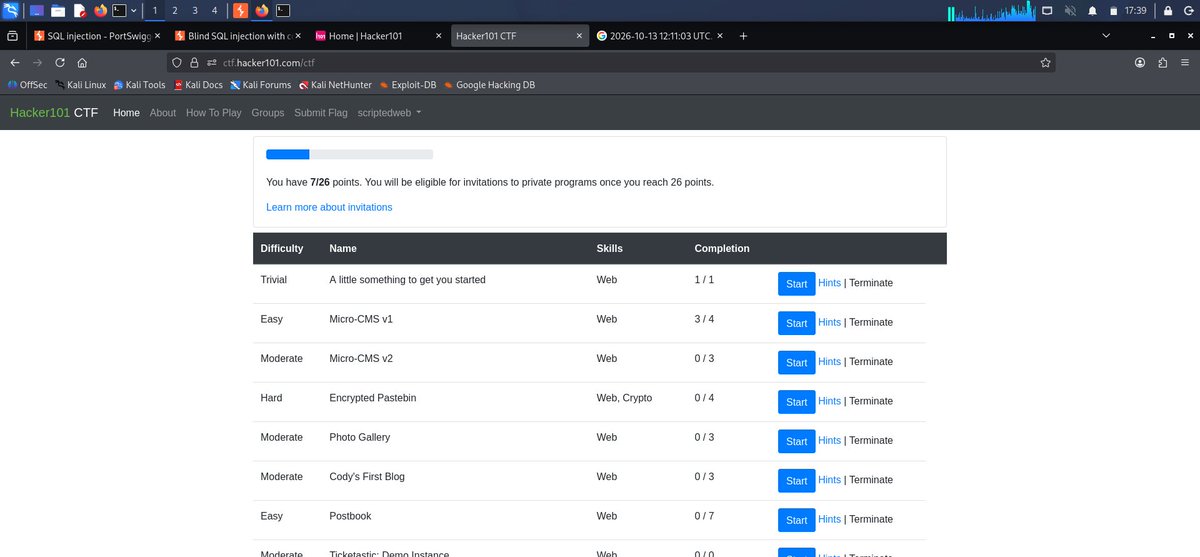Open the Google Hacking DB bookmark
1200x557 pixels.
[x=489, y=85]
